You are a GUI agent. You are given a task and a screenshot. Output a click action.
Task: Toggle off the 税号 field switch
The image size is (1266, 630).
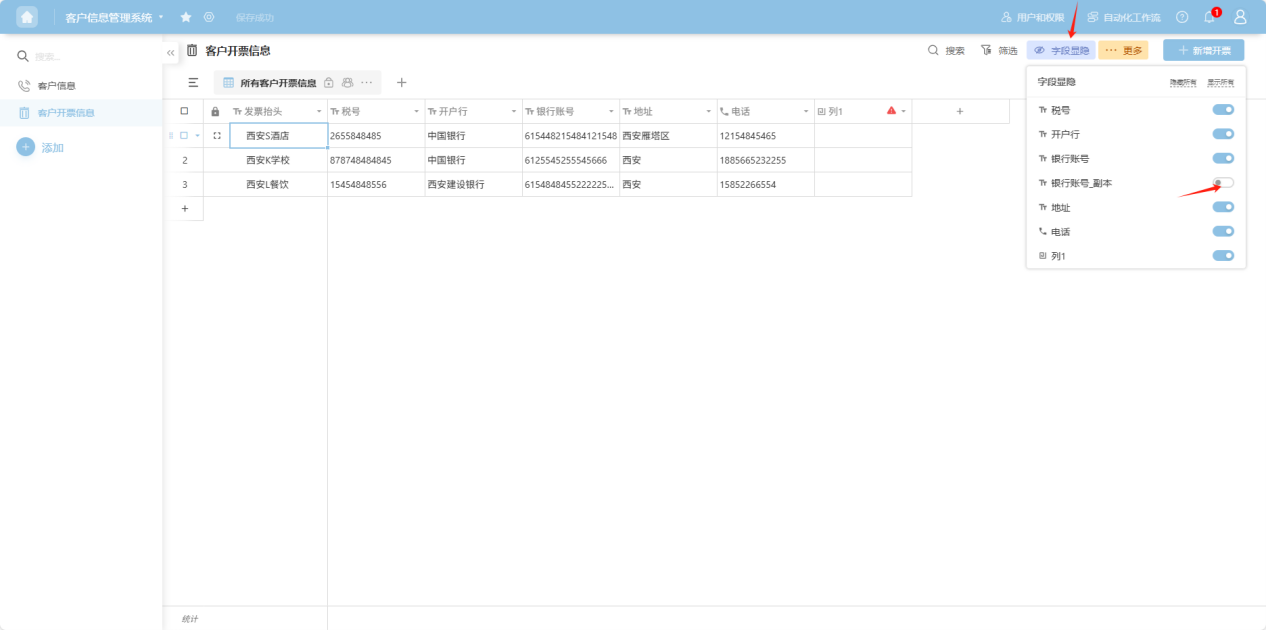pyautogui.click(x=1223, y=110)
